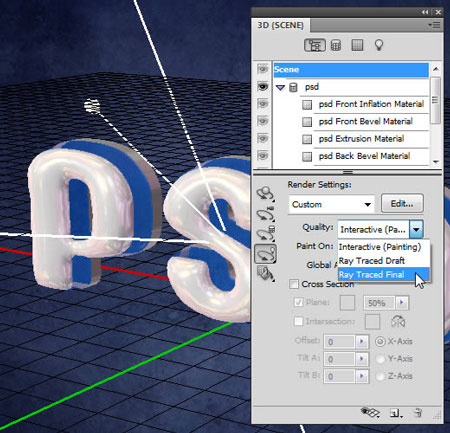Click the Intersection color swatch
Viewport: 450px width, 433px height.
coord(372,322)
